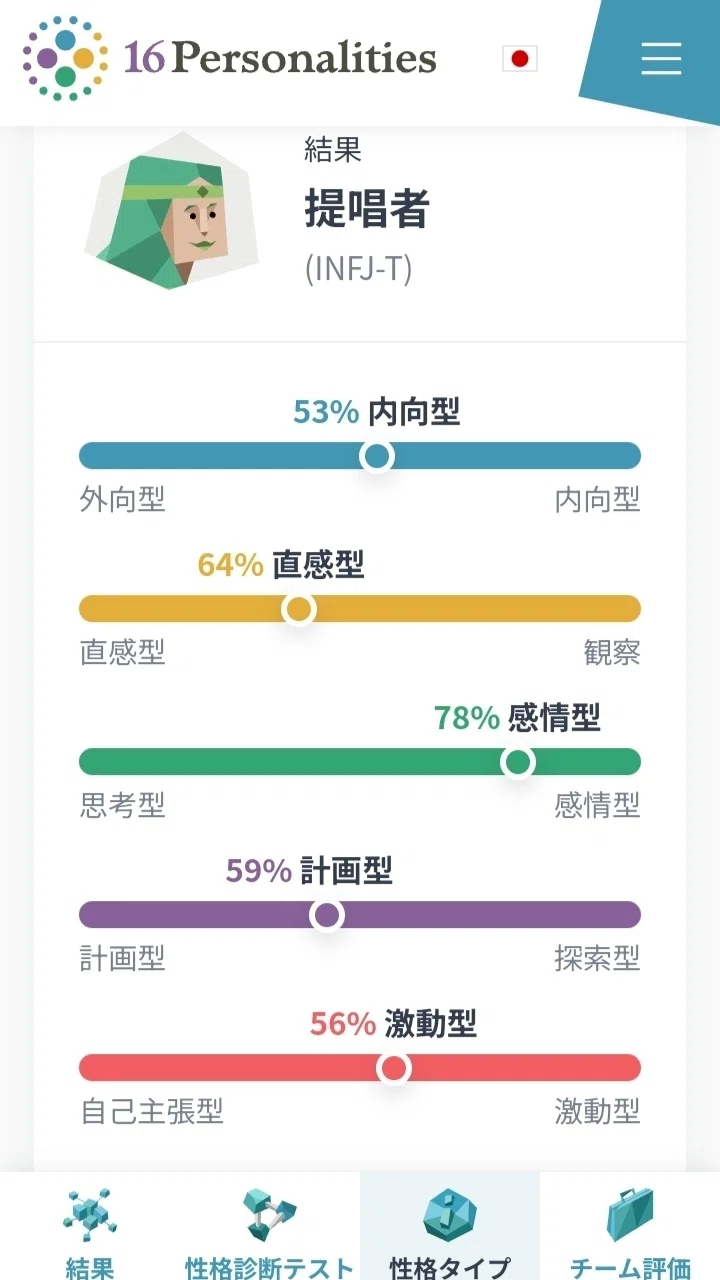Click the 53% 内向型 label
This screenshot has height=1280, width=720.
377,411
